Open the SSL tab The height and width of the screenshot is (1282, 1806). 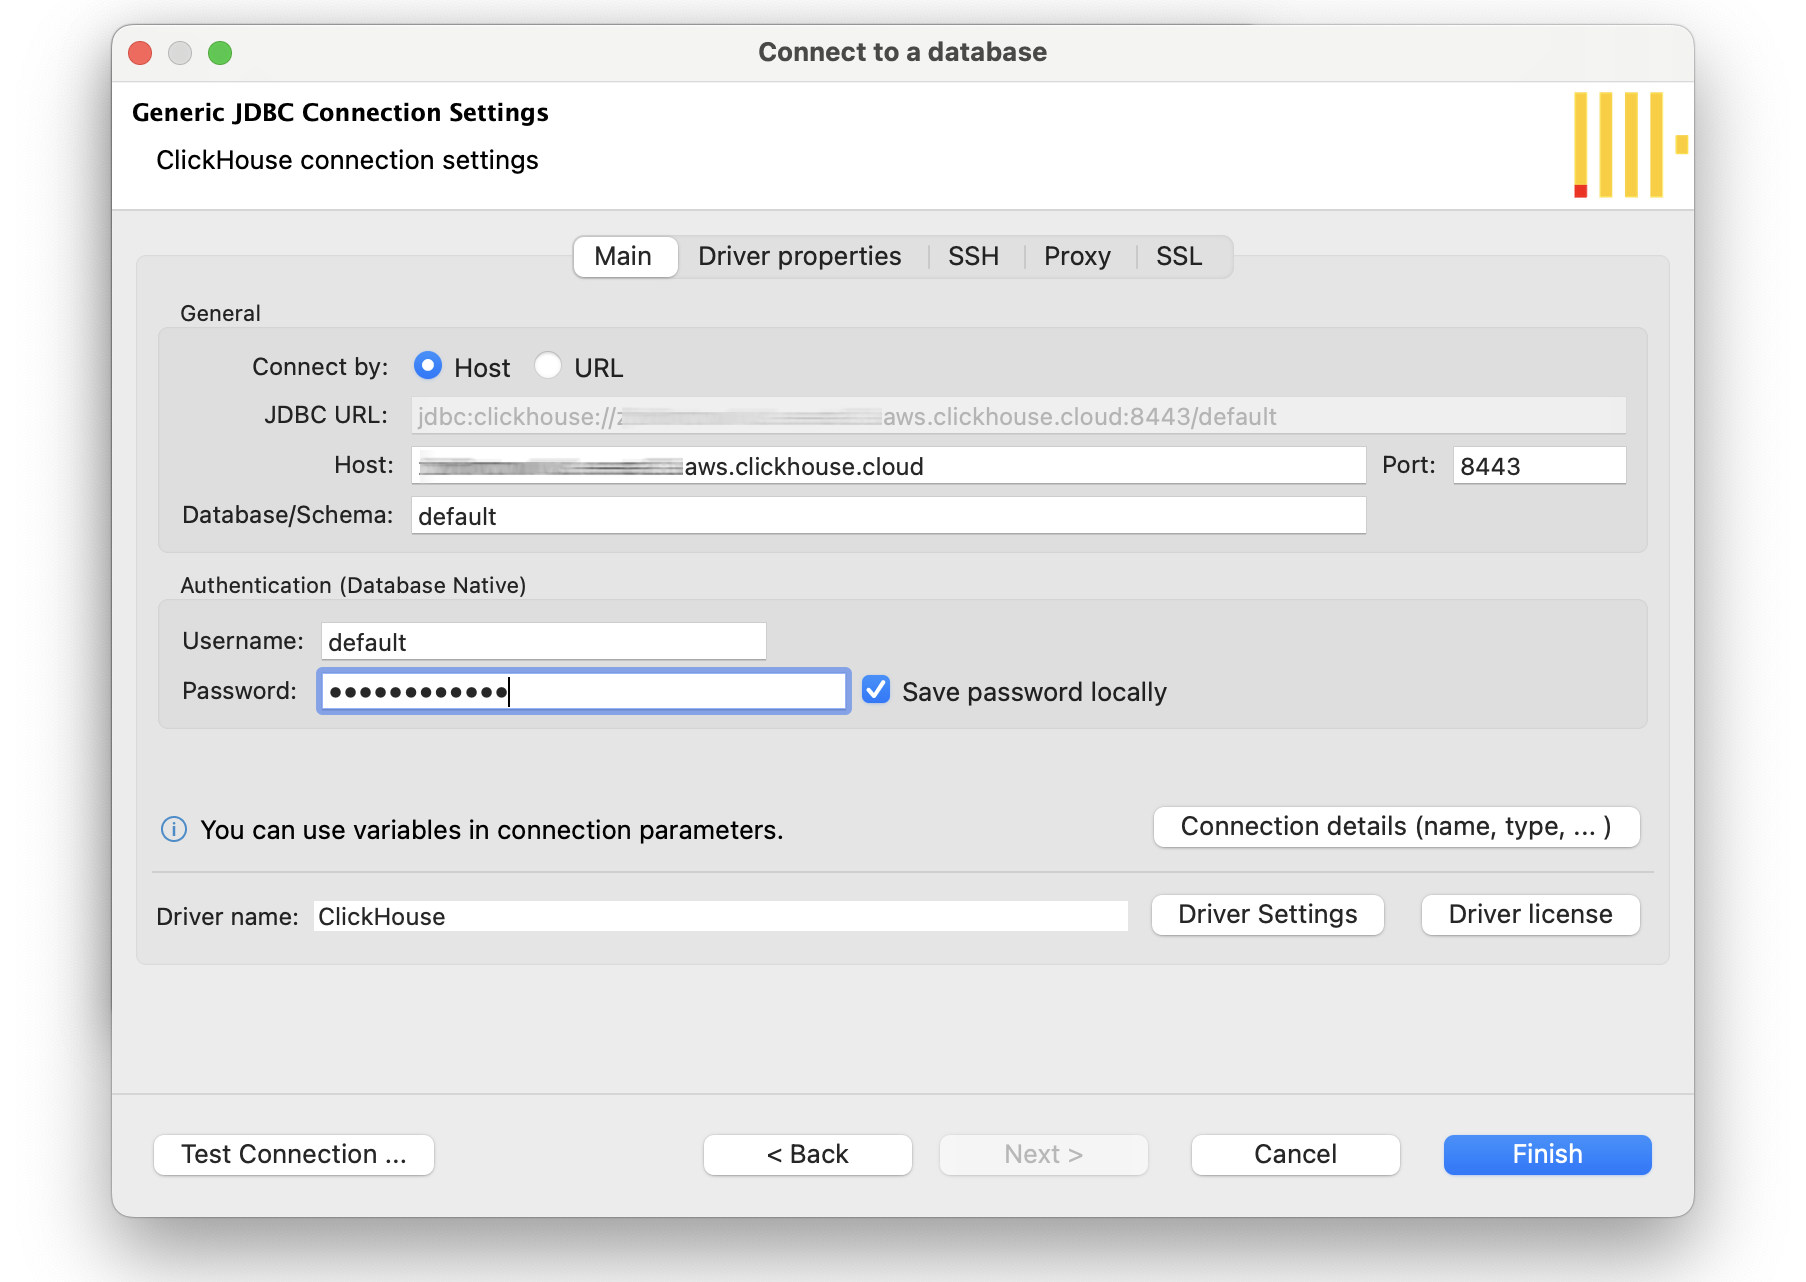coord(1178,257)
